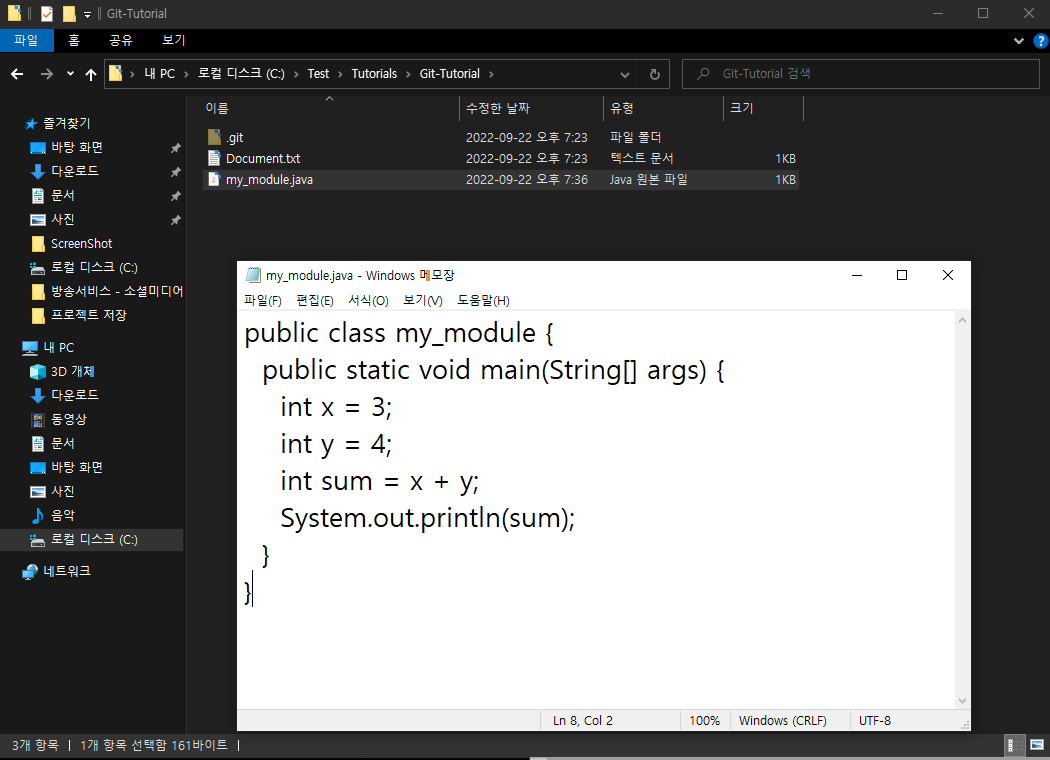Go back with the left arrow button
Viewport: 1050px width, 760px height.
tap(17, 74)
